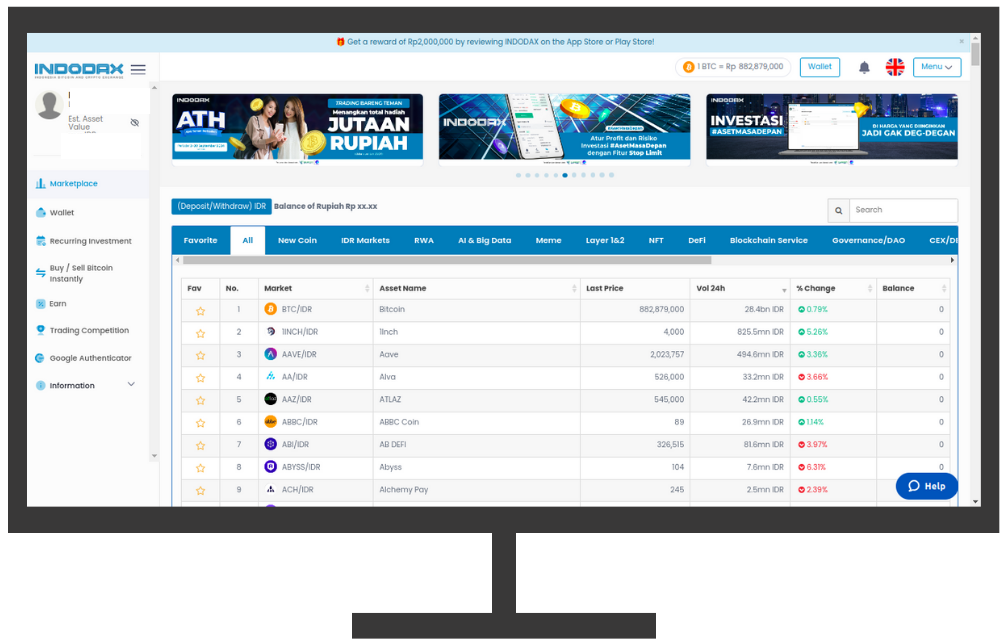Change language via the UK flag icon
The image size is (1005, 644).
click(x=895, y=67)
